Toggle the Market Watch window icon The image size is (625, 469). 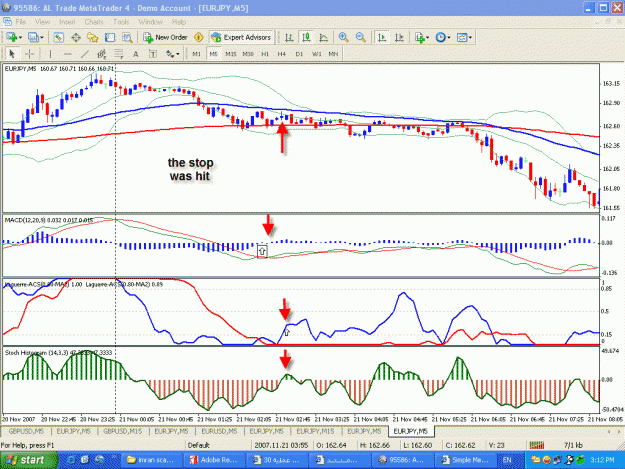[x=59, y=37]
